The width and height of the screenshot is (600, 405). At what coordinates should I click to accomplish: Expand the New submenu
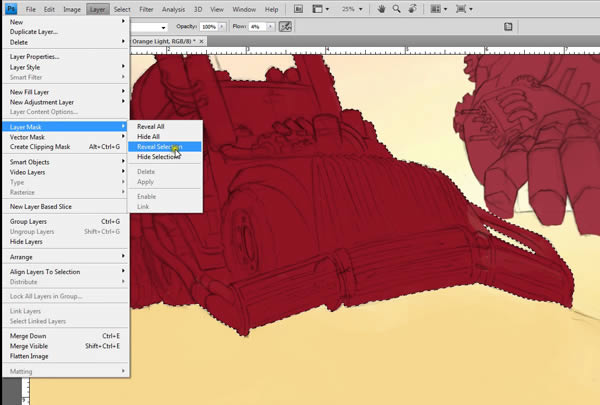point(66,22)
